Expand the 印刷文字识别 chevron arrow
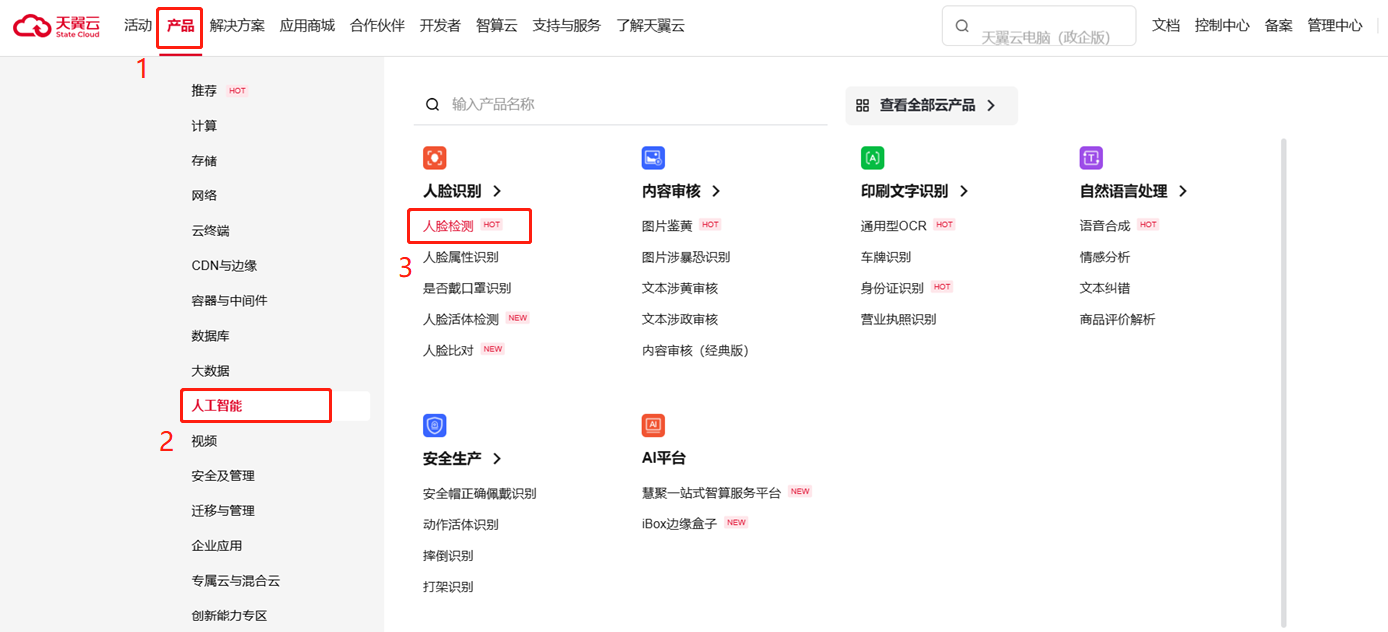1388x632 pixels. coord(964,191)
